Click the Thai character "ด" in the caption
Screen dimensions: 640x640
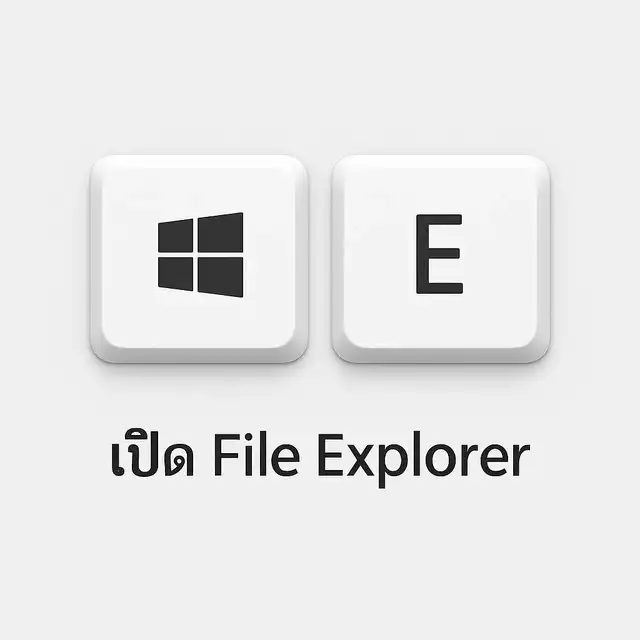click(x=179, y=460)
